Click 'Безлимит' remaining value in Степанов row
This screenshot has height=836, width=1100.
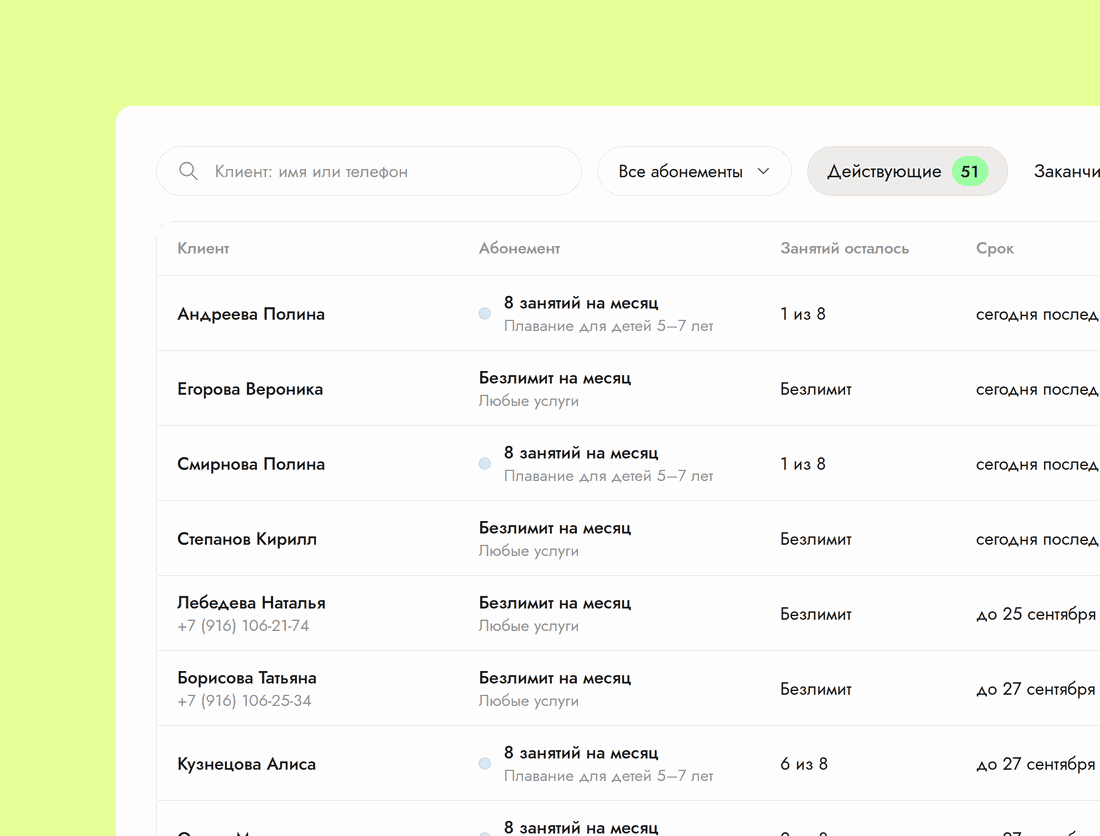click(816, 539)
